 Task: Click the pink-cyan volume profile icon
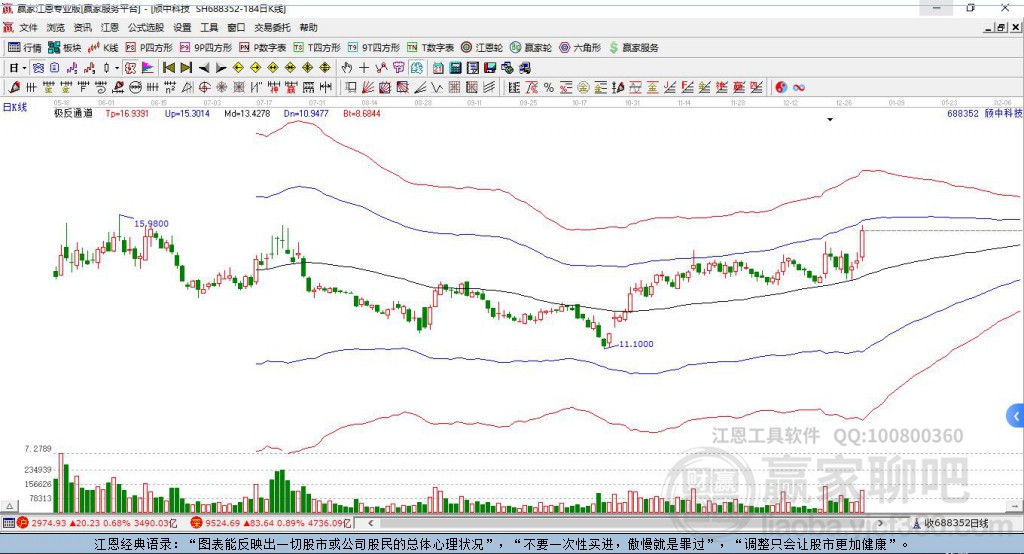click(x=148, y=68)
